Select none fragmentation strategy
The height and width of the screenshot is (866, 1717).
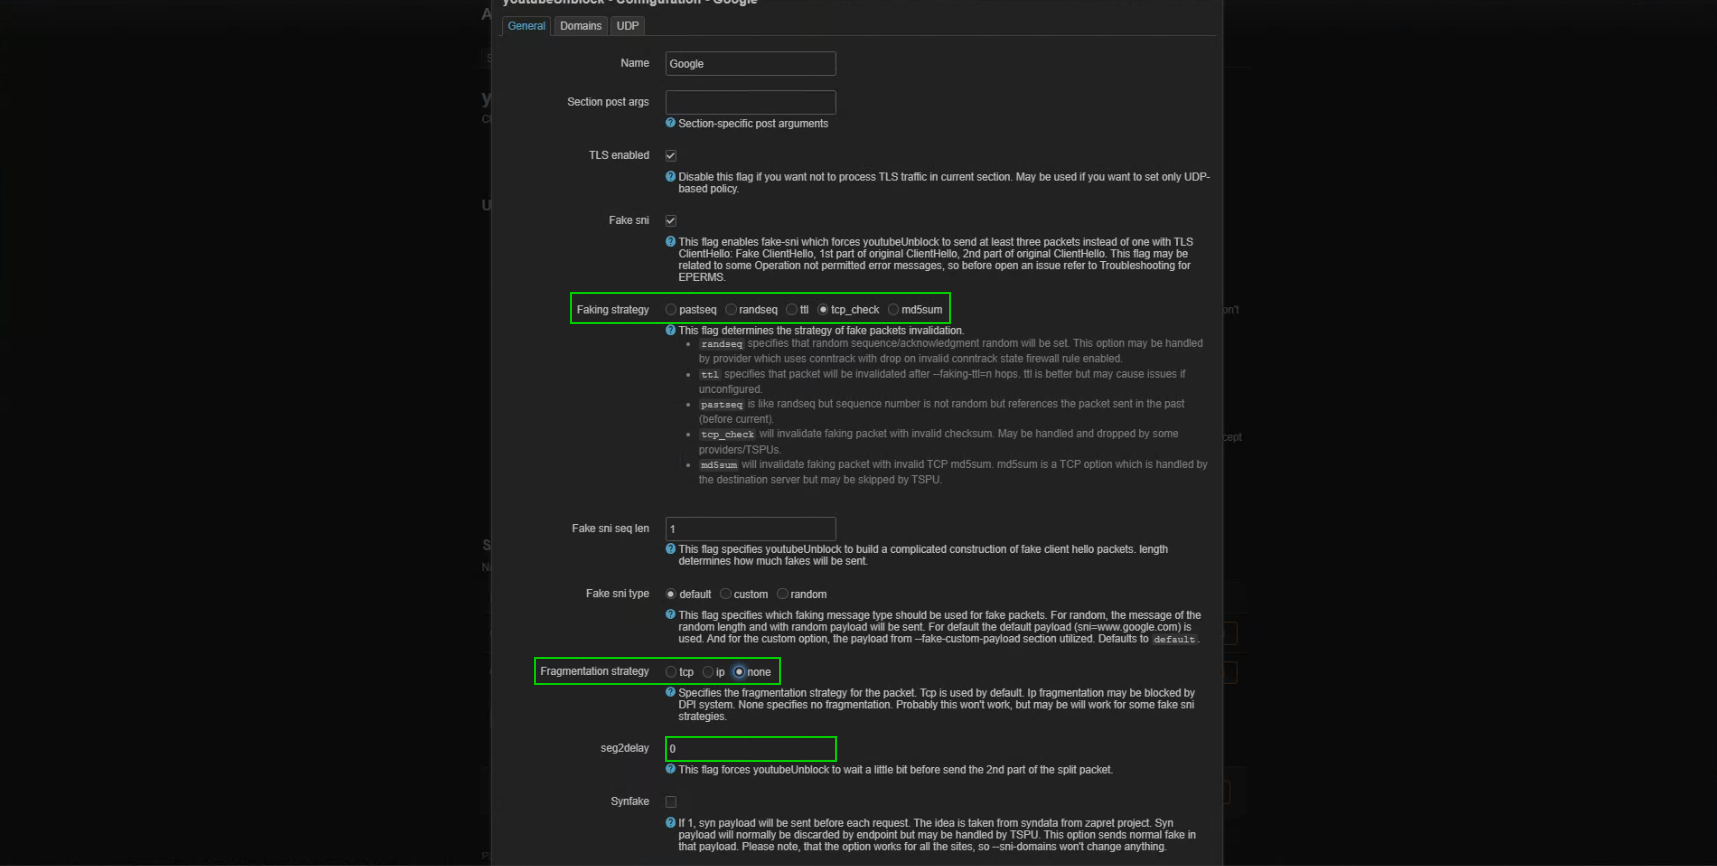(x=739, y=672)
